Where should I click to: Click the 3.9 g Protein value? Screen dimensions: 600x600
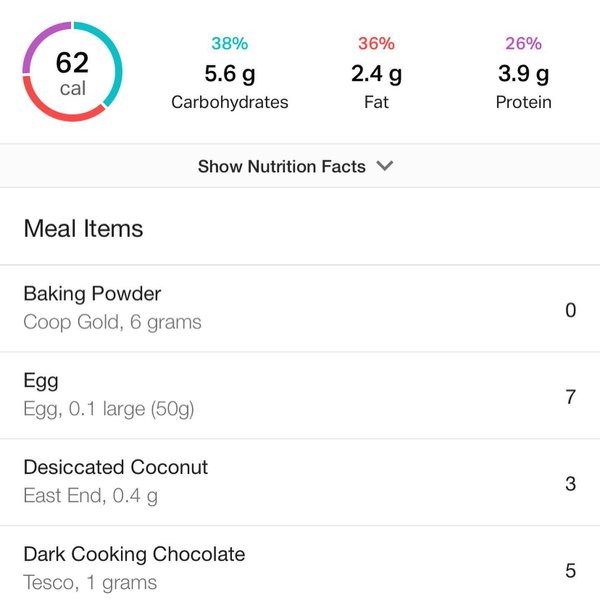point(523,74)
